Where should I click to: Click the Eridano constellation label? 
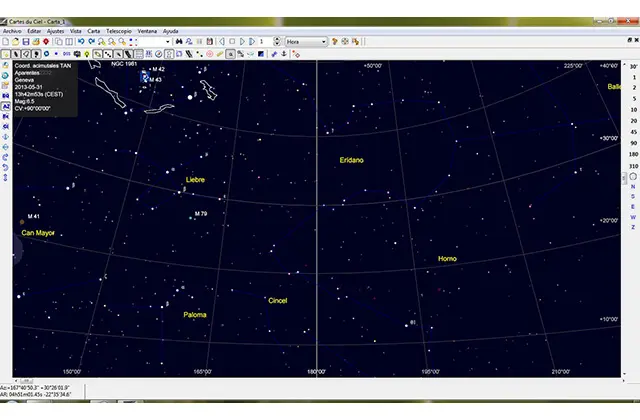tap(351, 159)
